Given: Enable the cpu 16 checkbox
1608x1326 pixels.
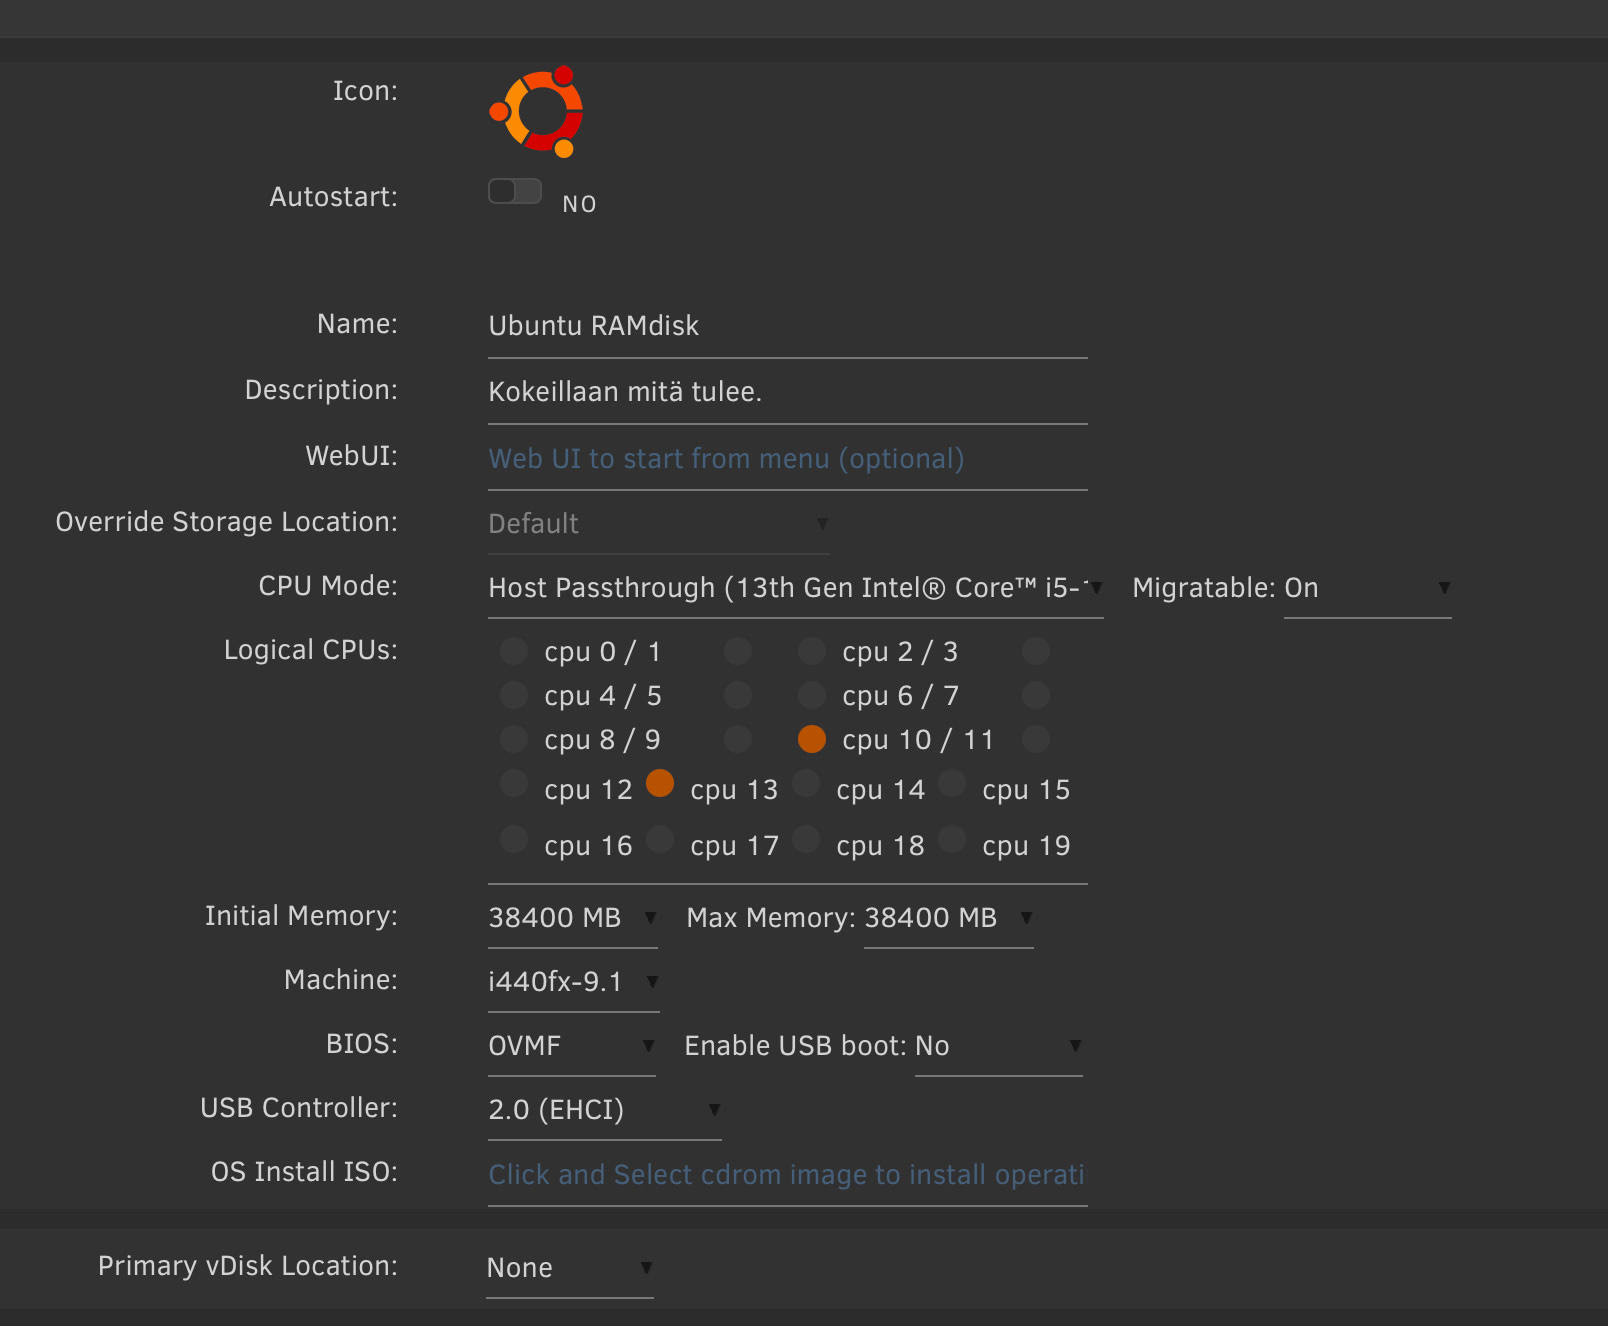Looking at the screenshot, I should point(514,839).
